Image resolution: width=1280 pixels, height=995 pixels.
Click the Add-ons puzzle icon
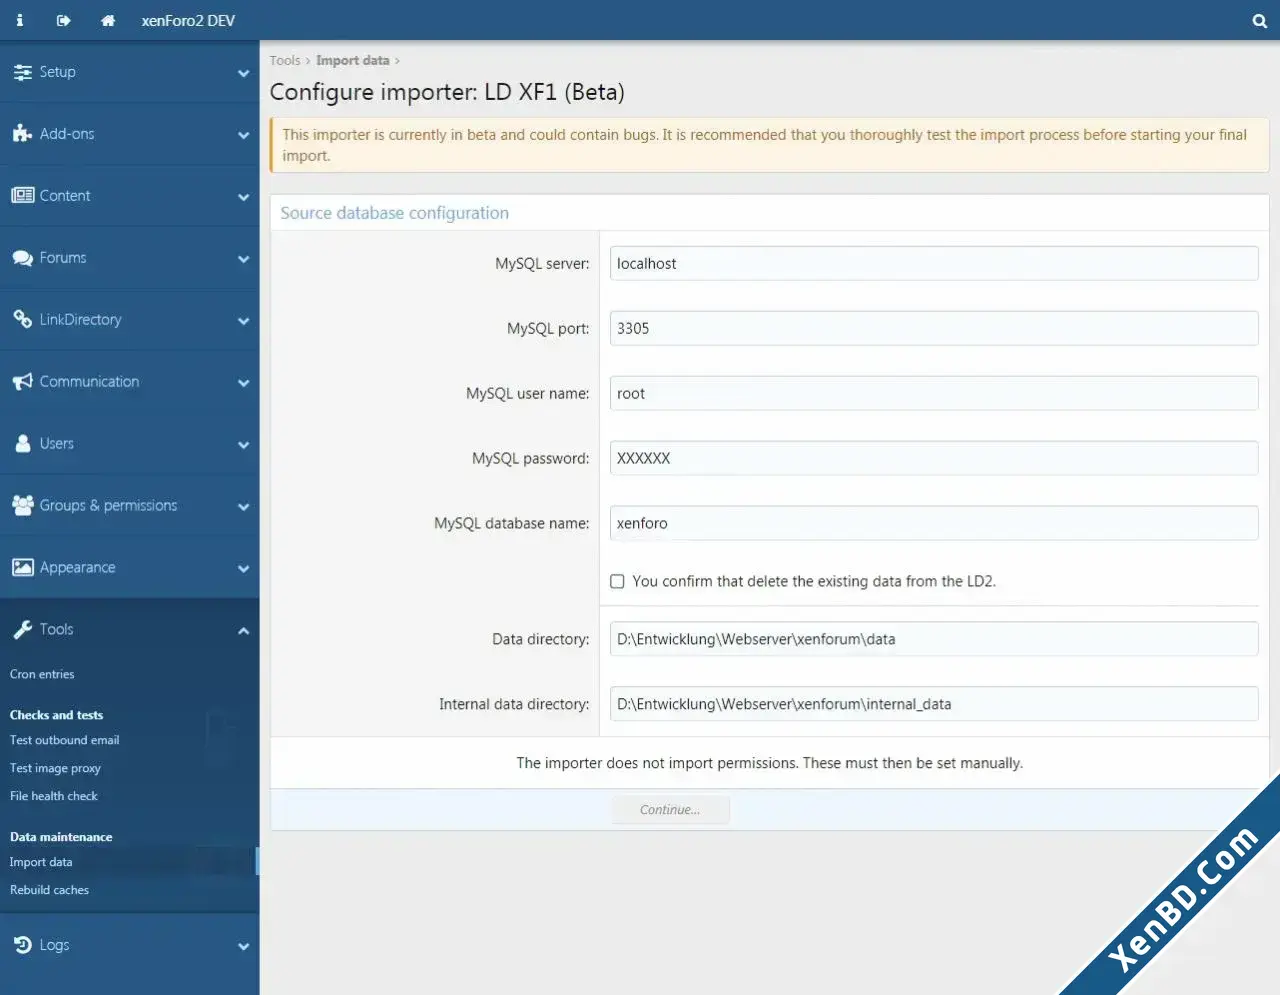pyautogui.click(x=22, y=134)
